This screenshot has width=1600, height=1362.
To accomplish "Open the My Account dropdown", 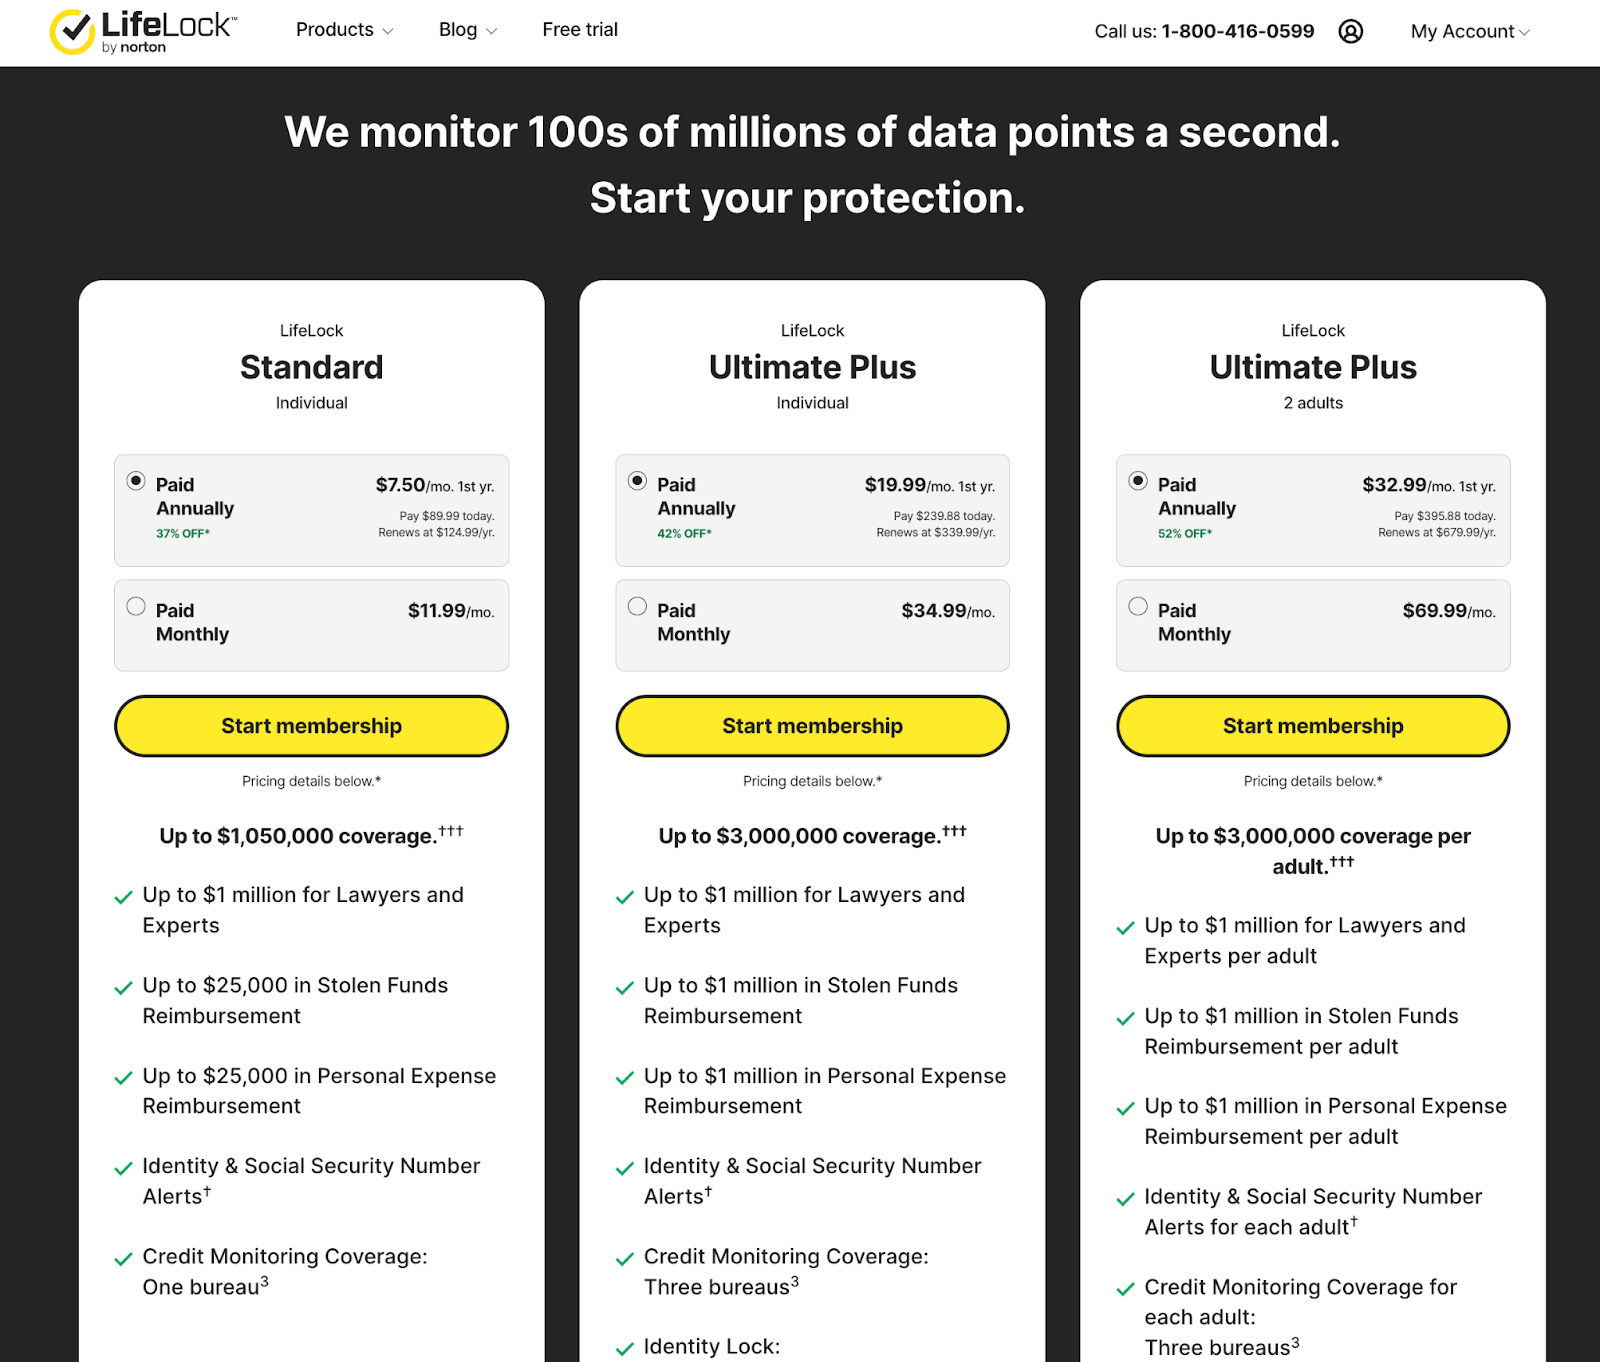I will click(x=1470, y=31).
